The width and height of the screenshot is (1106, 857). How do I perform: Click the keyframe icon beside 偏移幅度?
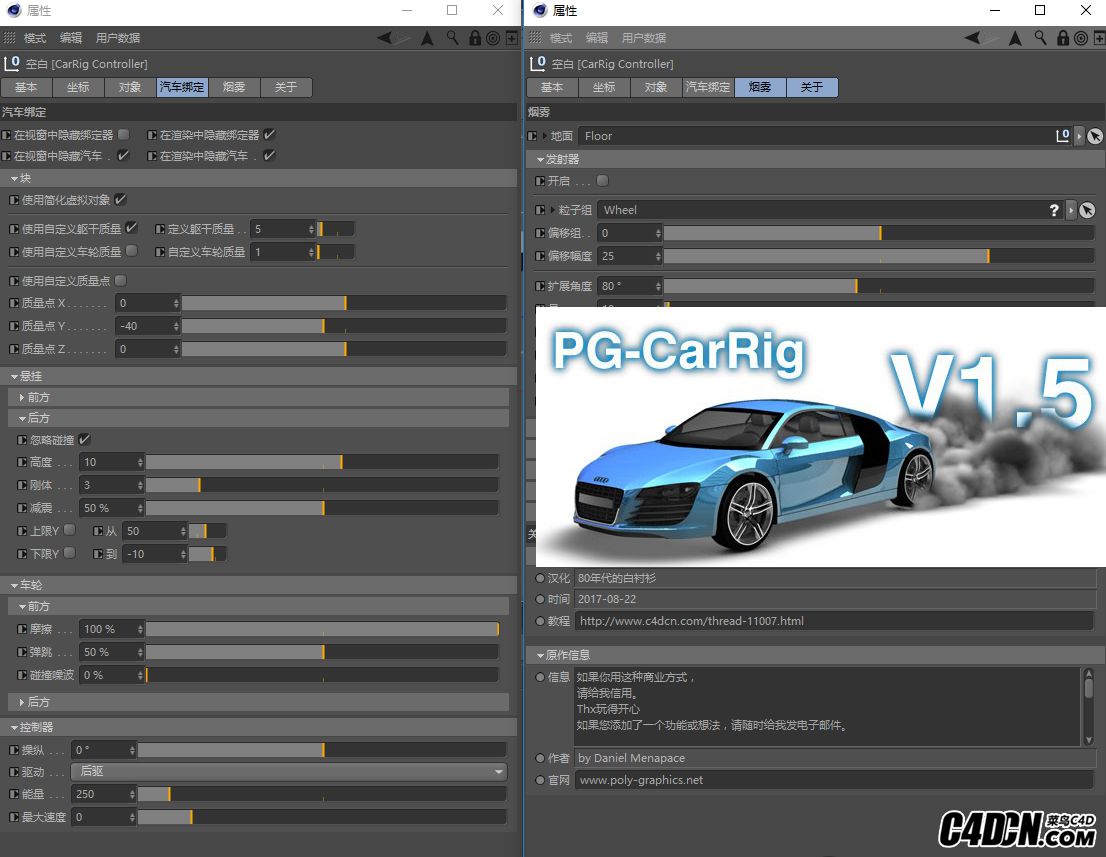(x=540, y=255)
